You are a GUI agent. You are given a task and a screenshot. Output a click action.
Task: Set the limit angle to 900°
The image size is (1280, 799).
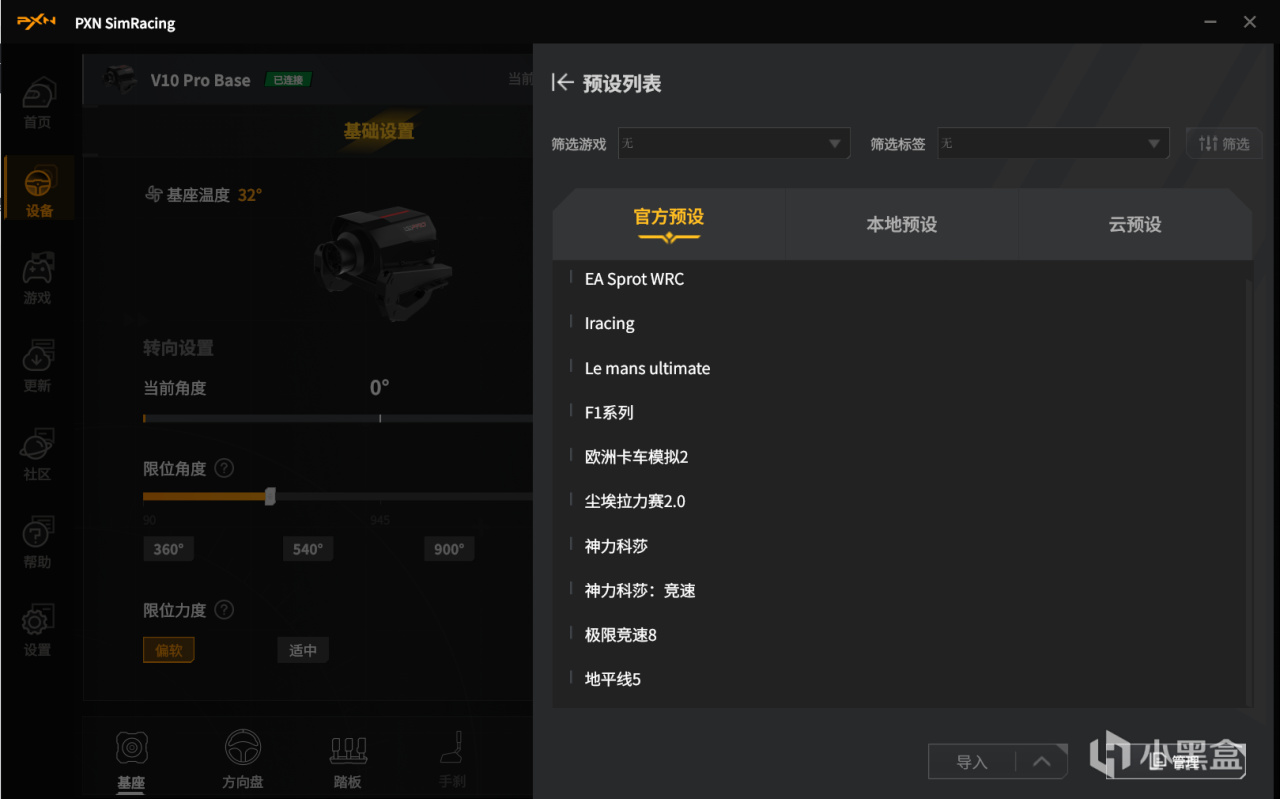coord(449,549)
